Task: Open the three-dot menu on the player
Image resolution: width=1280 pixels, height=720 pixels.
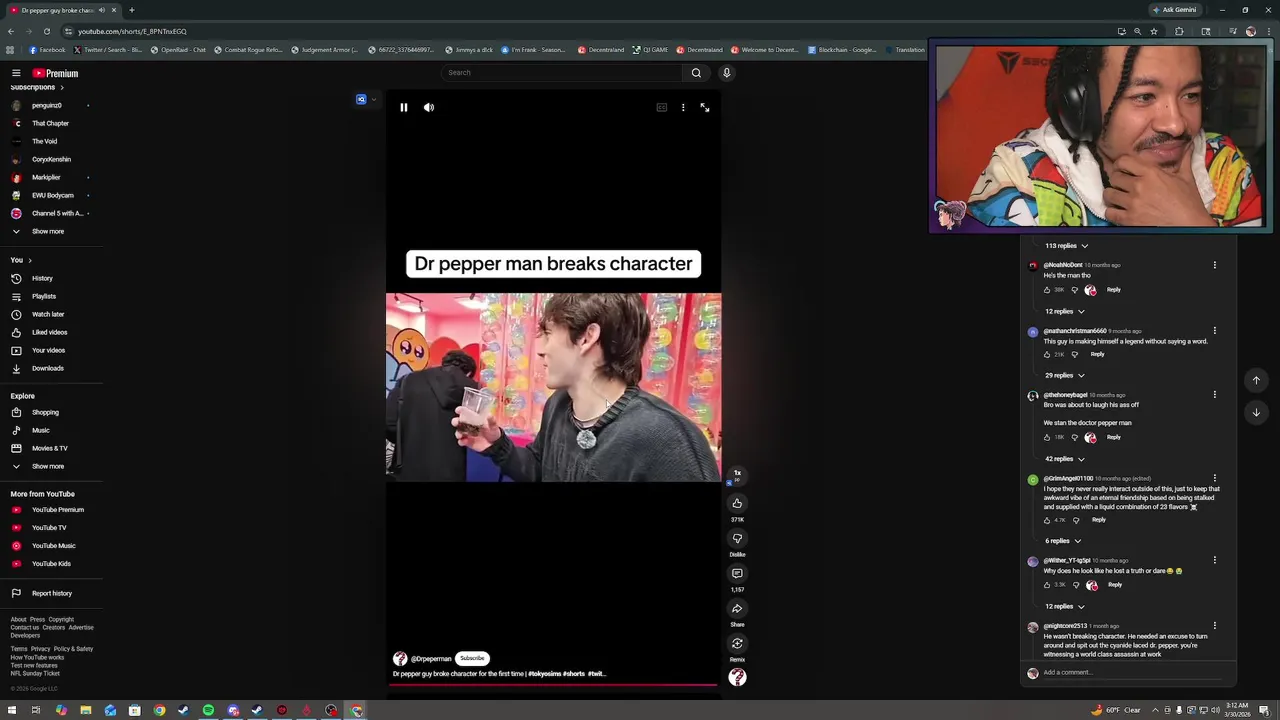Action: pos(683,107)
